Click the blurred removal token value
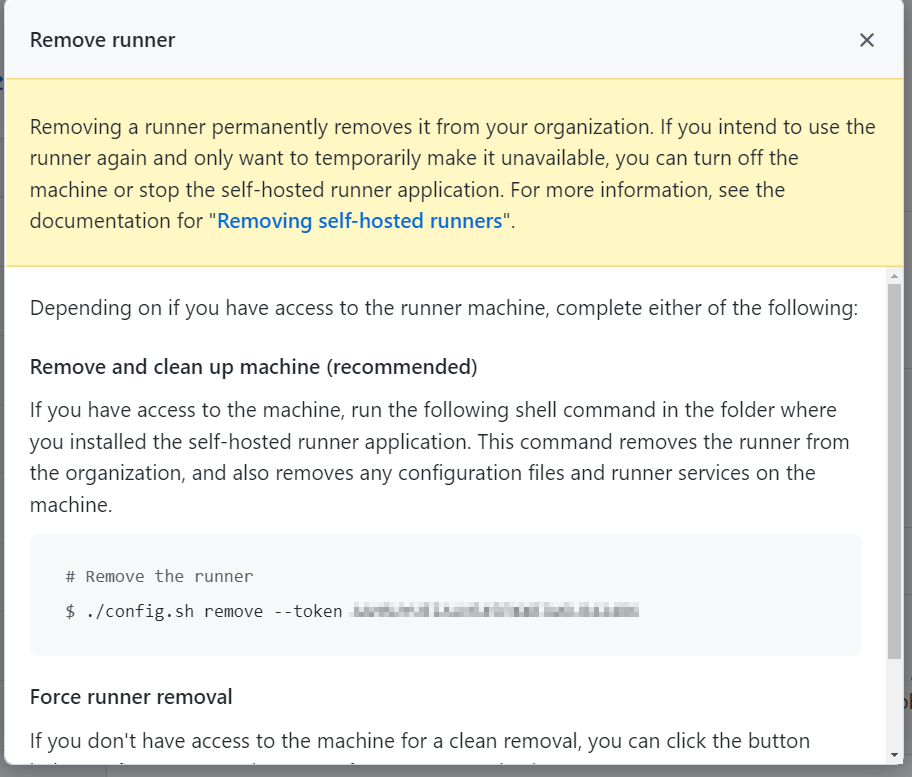 (x=495, y=610)
